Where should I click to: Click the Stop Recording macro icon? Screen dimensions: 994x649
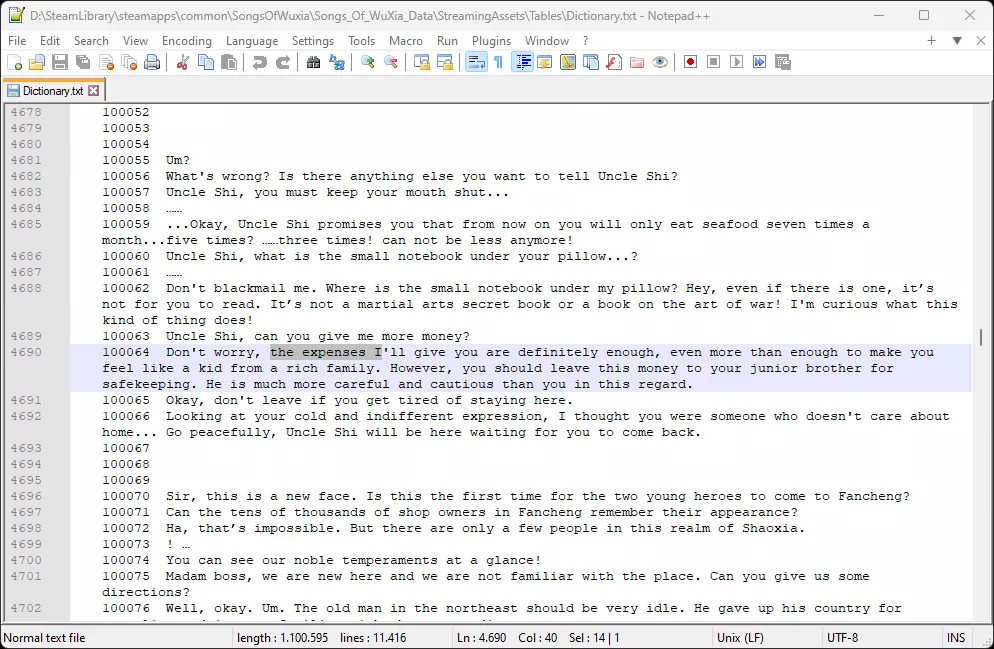pos(713,62)
